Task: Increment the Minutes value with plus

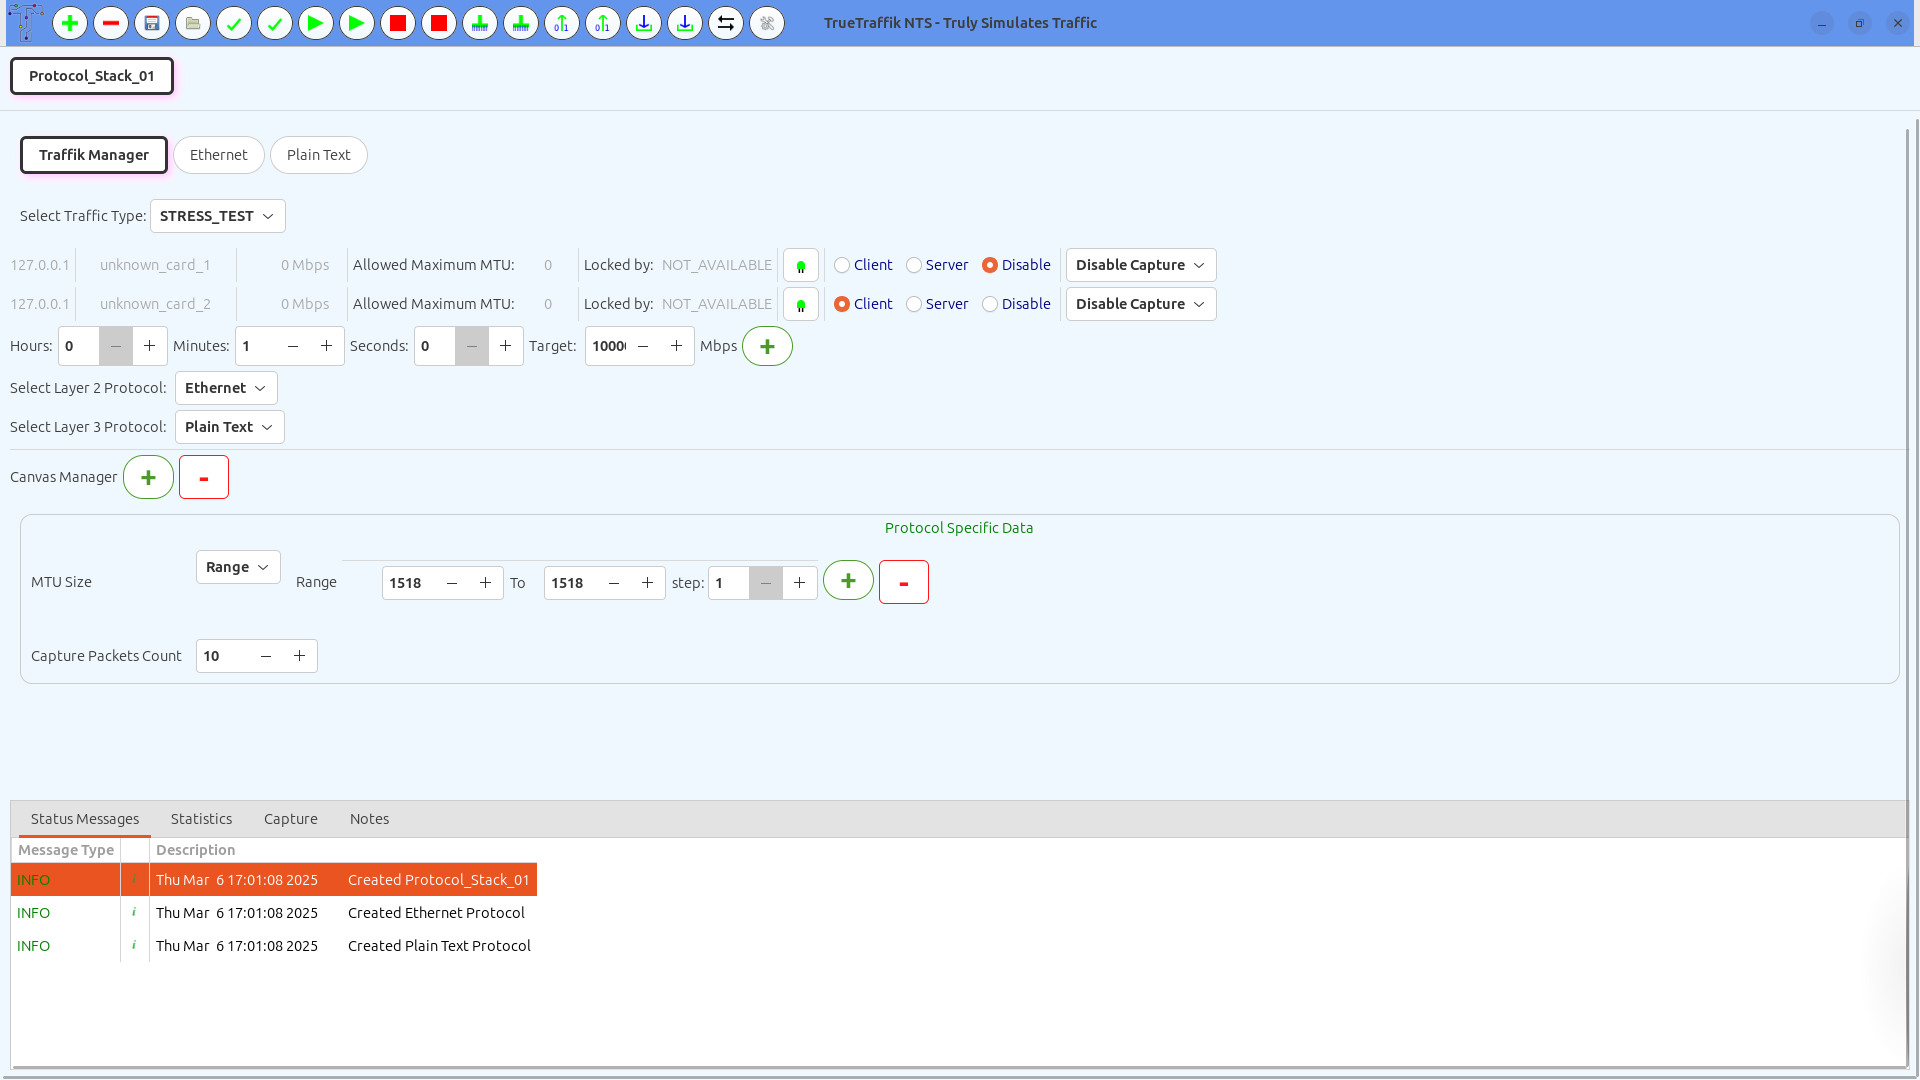Action: (x=326, y=346)
